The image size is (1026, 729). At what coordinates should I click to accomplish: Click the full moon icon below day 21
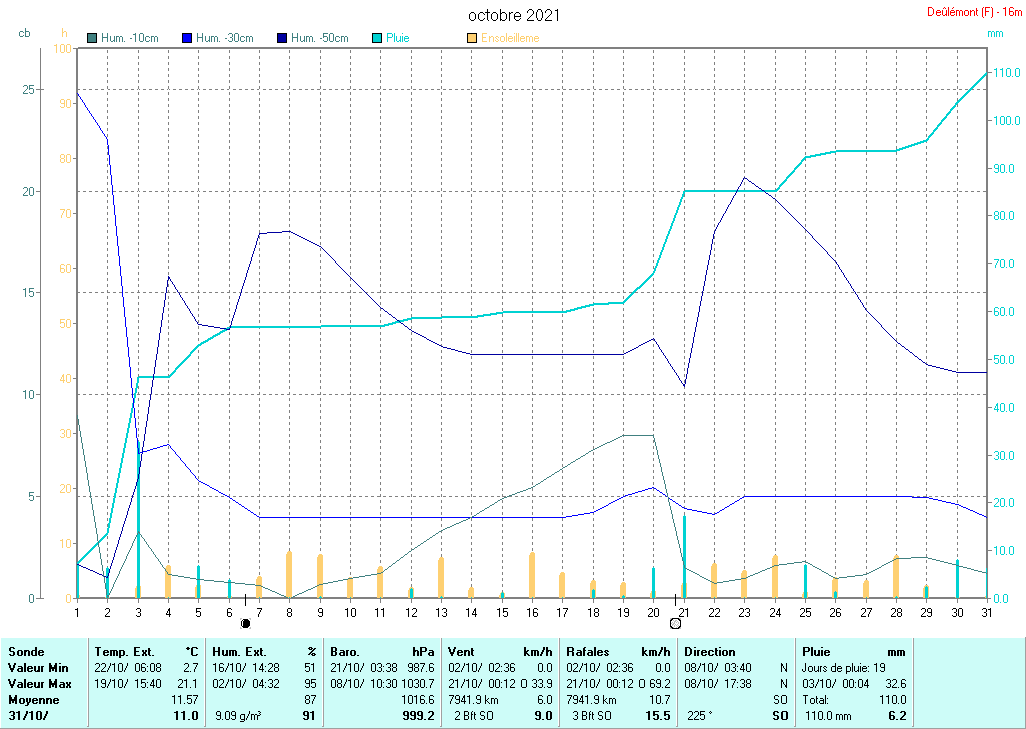(675, 623)
